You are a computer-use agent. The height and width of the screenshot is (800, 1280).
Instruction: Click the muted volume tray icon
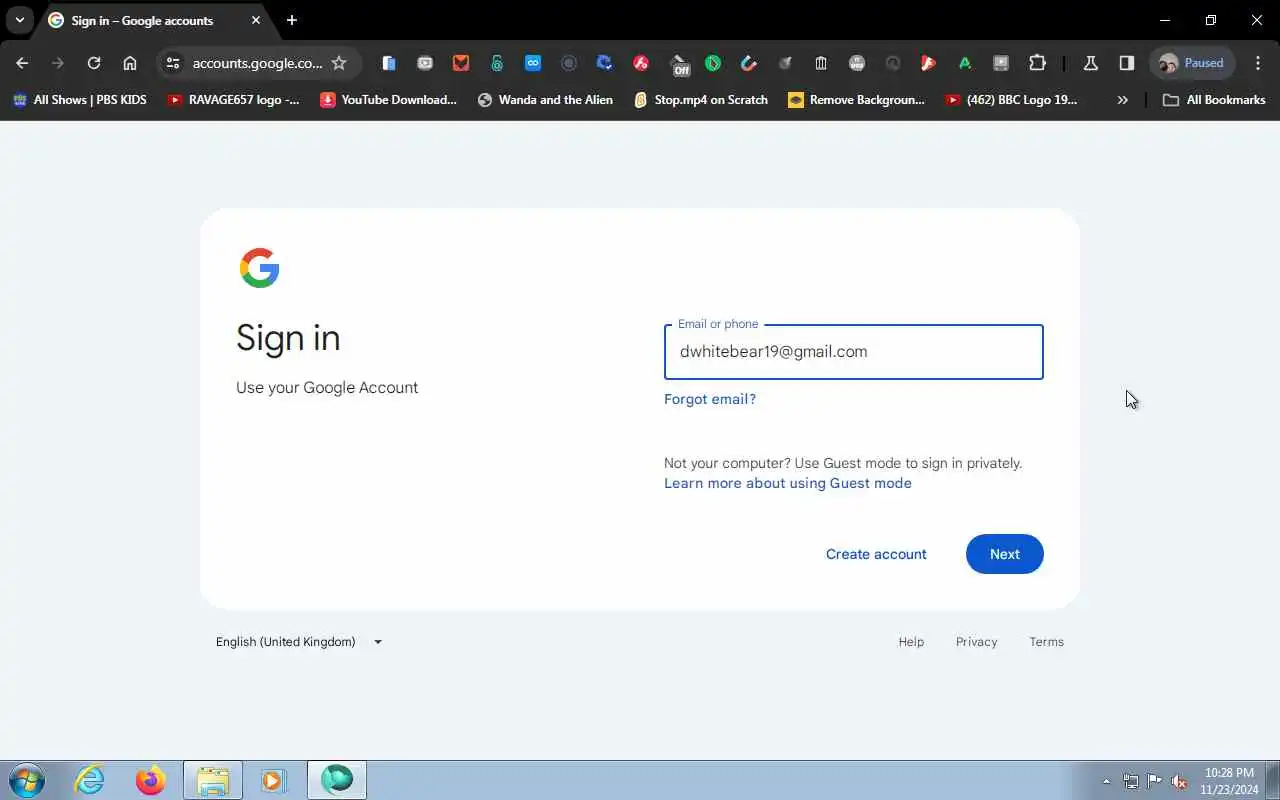(x=1179, y=781)
